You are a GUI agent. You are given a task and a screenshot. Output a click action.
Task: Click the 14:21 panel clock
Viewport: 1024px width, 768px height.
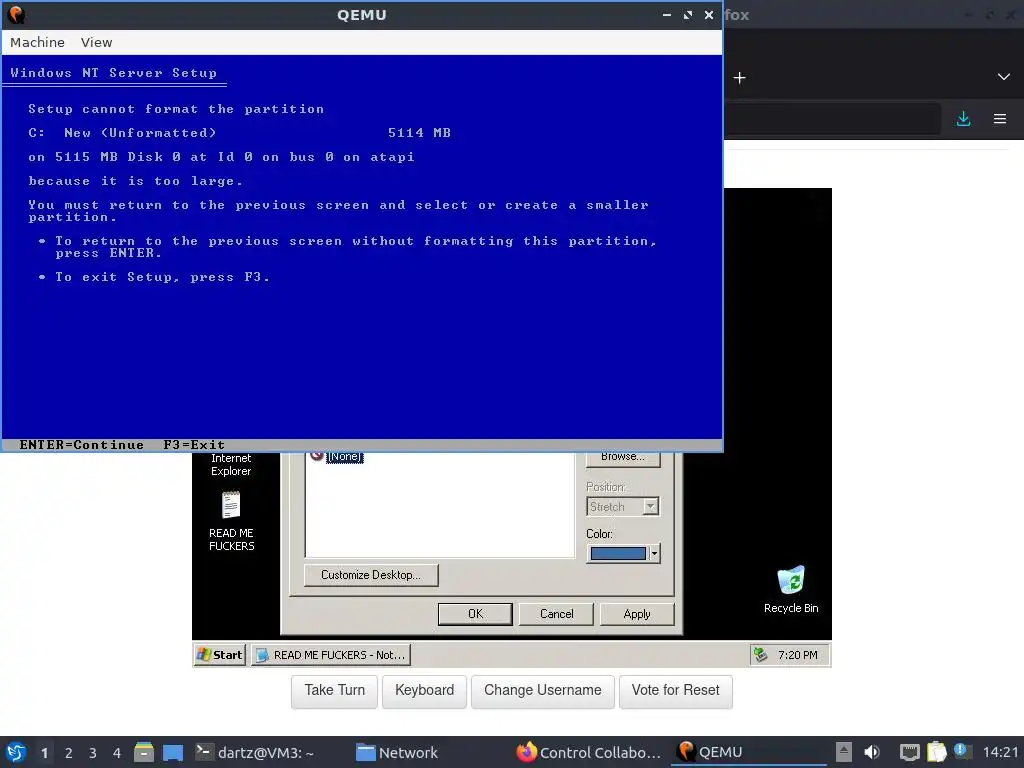click(1000, 752)
